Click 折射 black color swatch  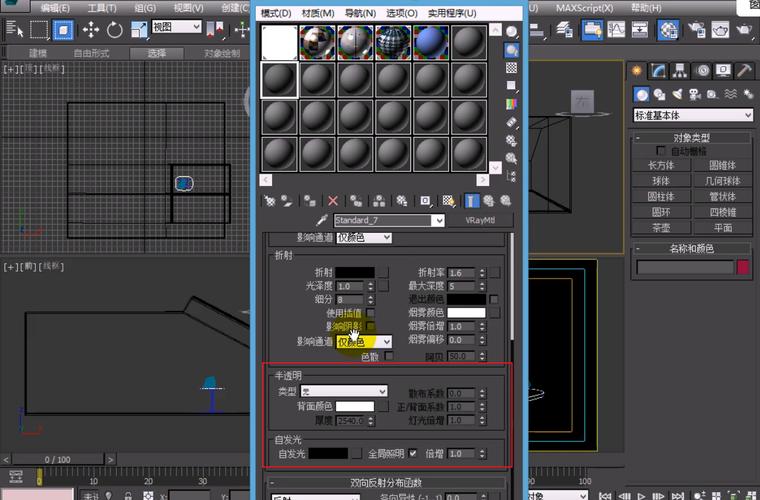(x=355, y=272)
